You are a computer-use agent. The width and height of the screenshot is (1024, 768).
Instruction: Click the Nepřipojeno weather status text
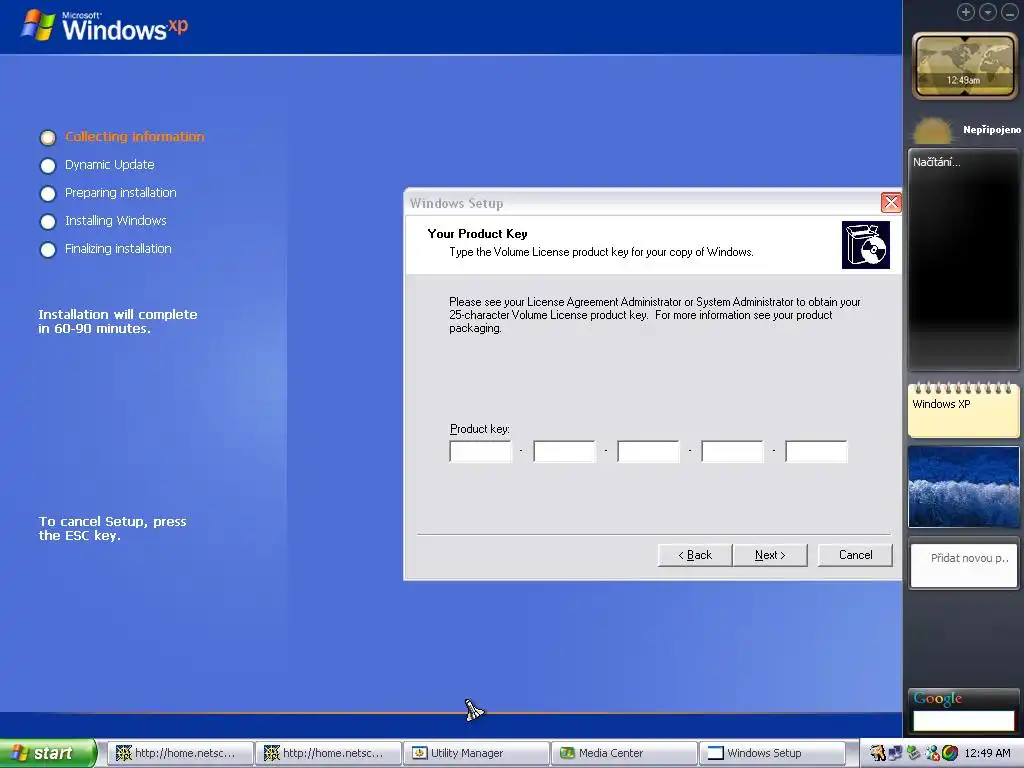tap(991, 129)
